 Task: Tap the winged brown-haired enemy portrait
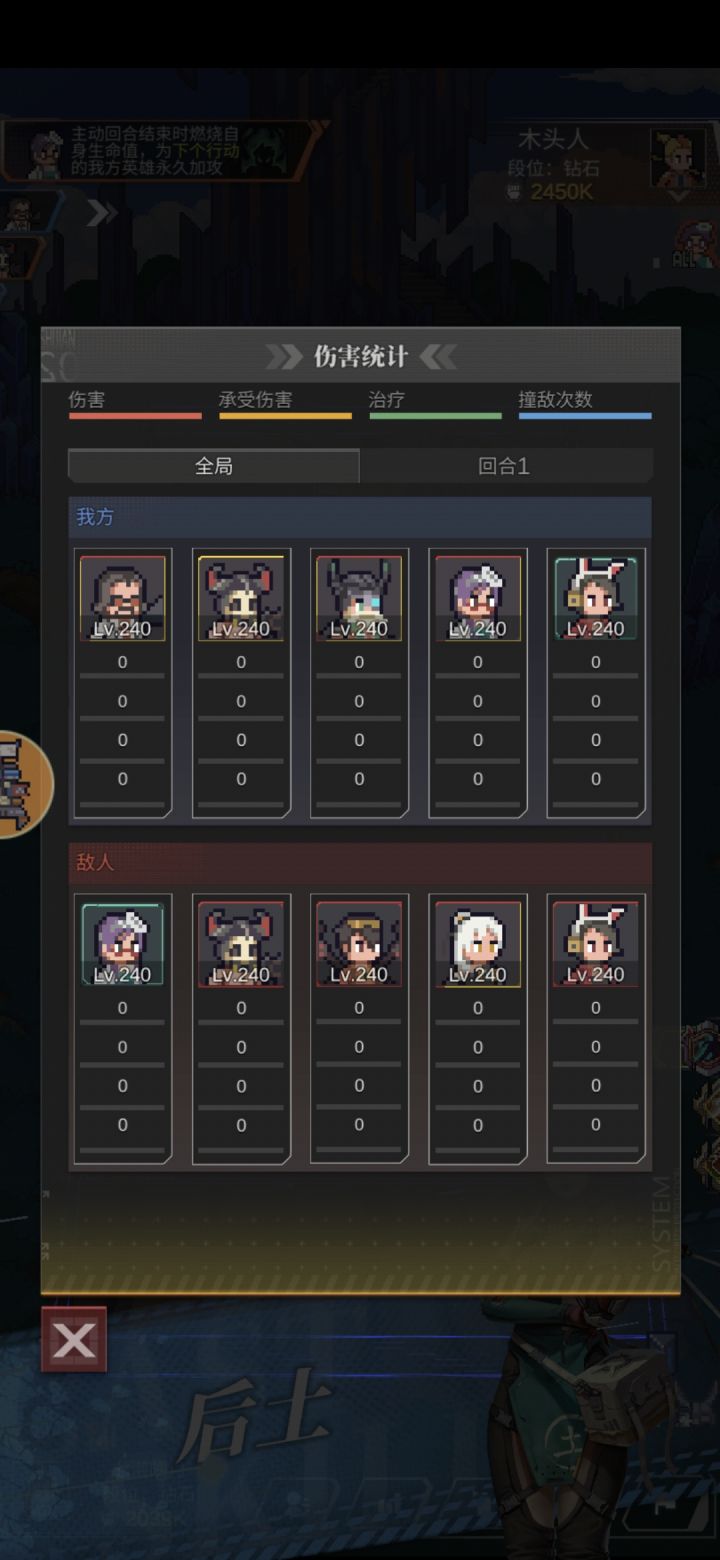pos(359,944)
